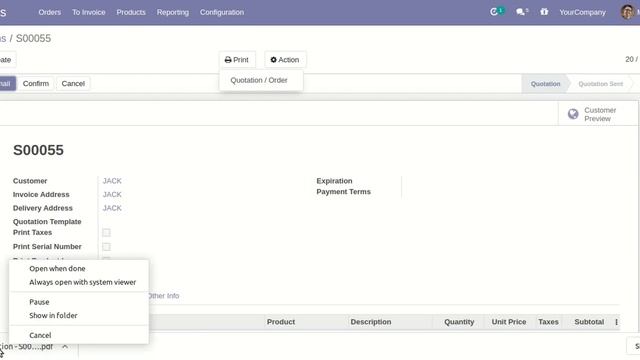
Task: Select the Quotation status stage
Action: [545, 84]
